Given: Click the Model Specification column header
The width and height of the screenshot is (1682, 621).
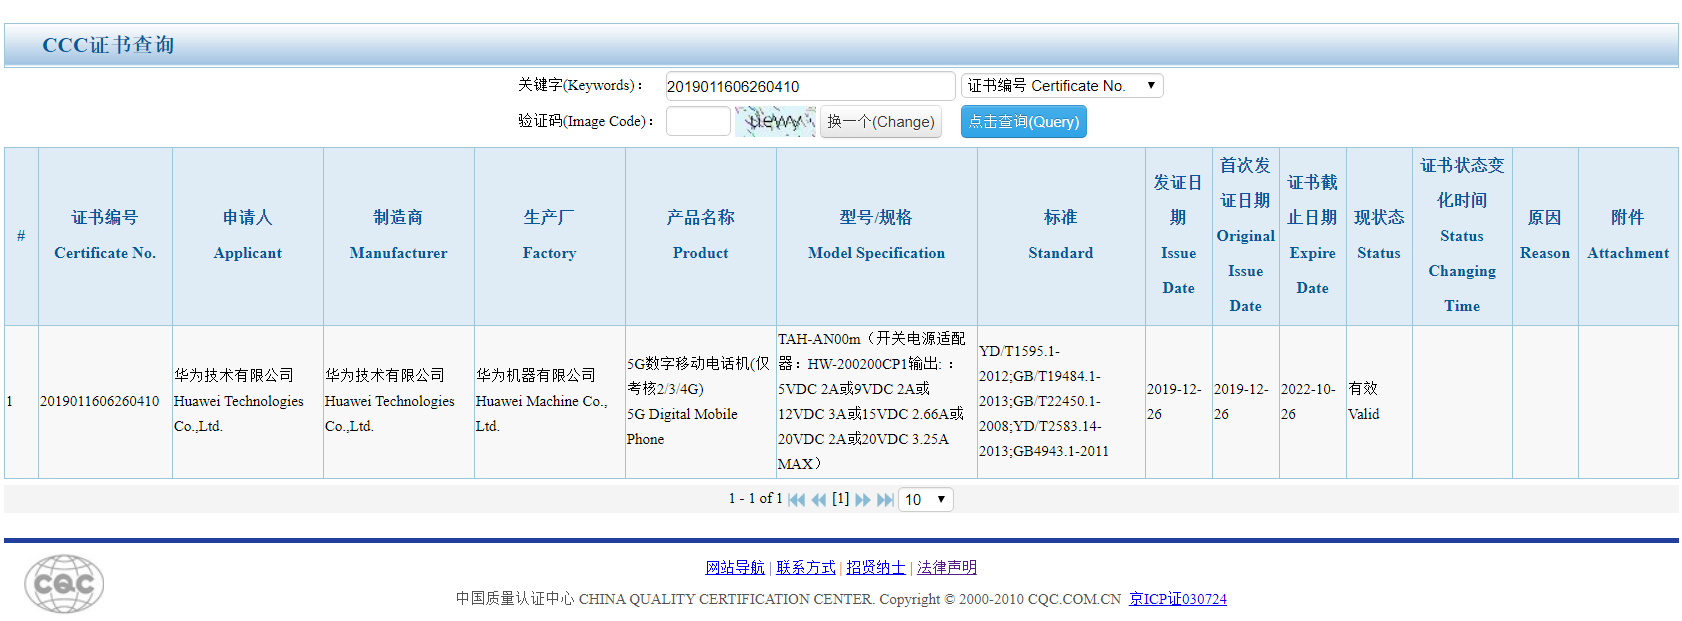Looking at the screenshot, I should pos(877,236).
